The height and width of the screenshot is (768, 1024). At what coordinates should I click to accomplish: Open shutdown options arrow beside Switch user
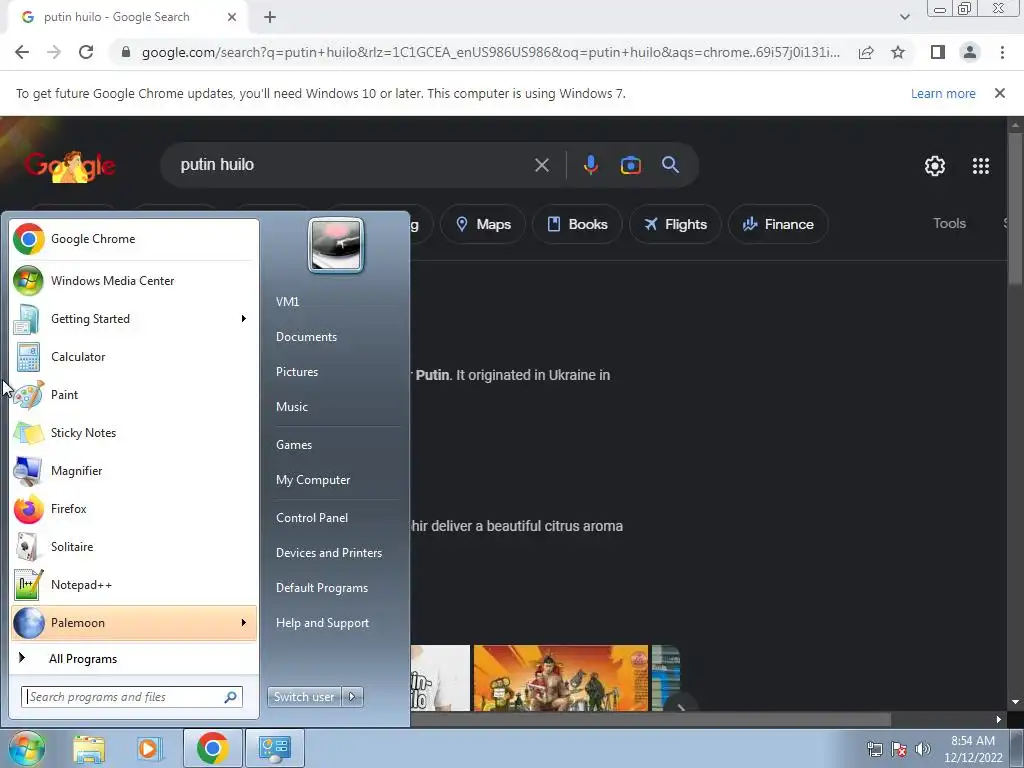click(352, 697)
